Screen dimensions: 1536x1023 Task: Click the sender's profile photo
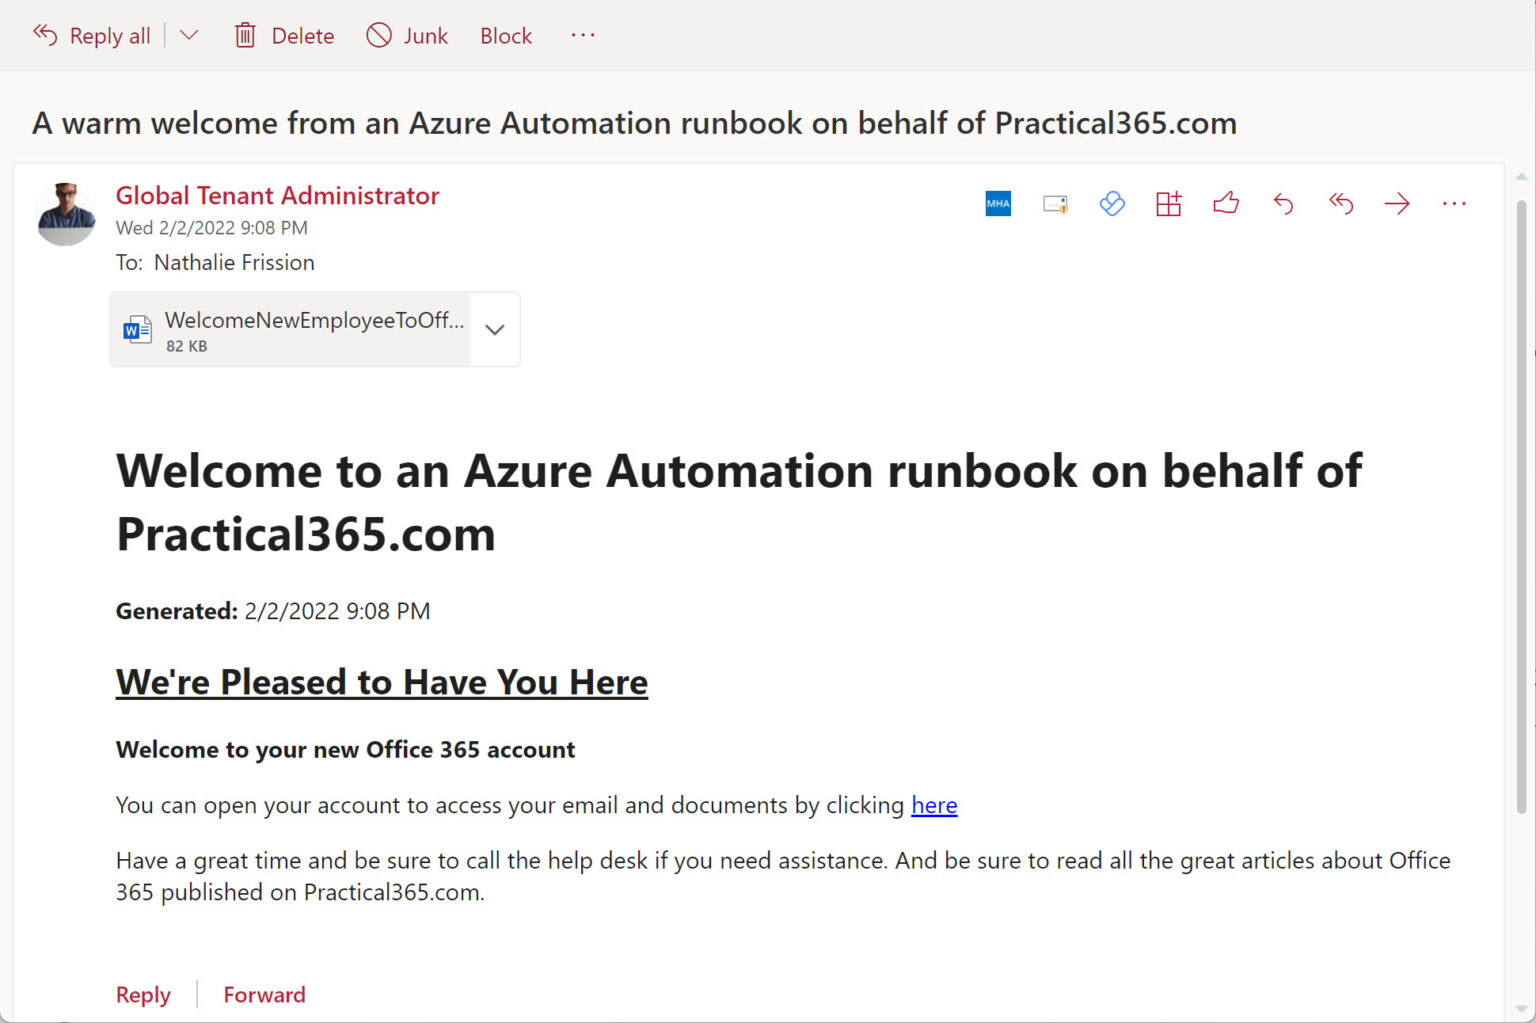pyautogui.click(x=66, y=213)
